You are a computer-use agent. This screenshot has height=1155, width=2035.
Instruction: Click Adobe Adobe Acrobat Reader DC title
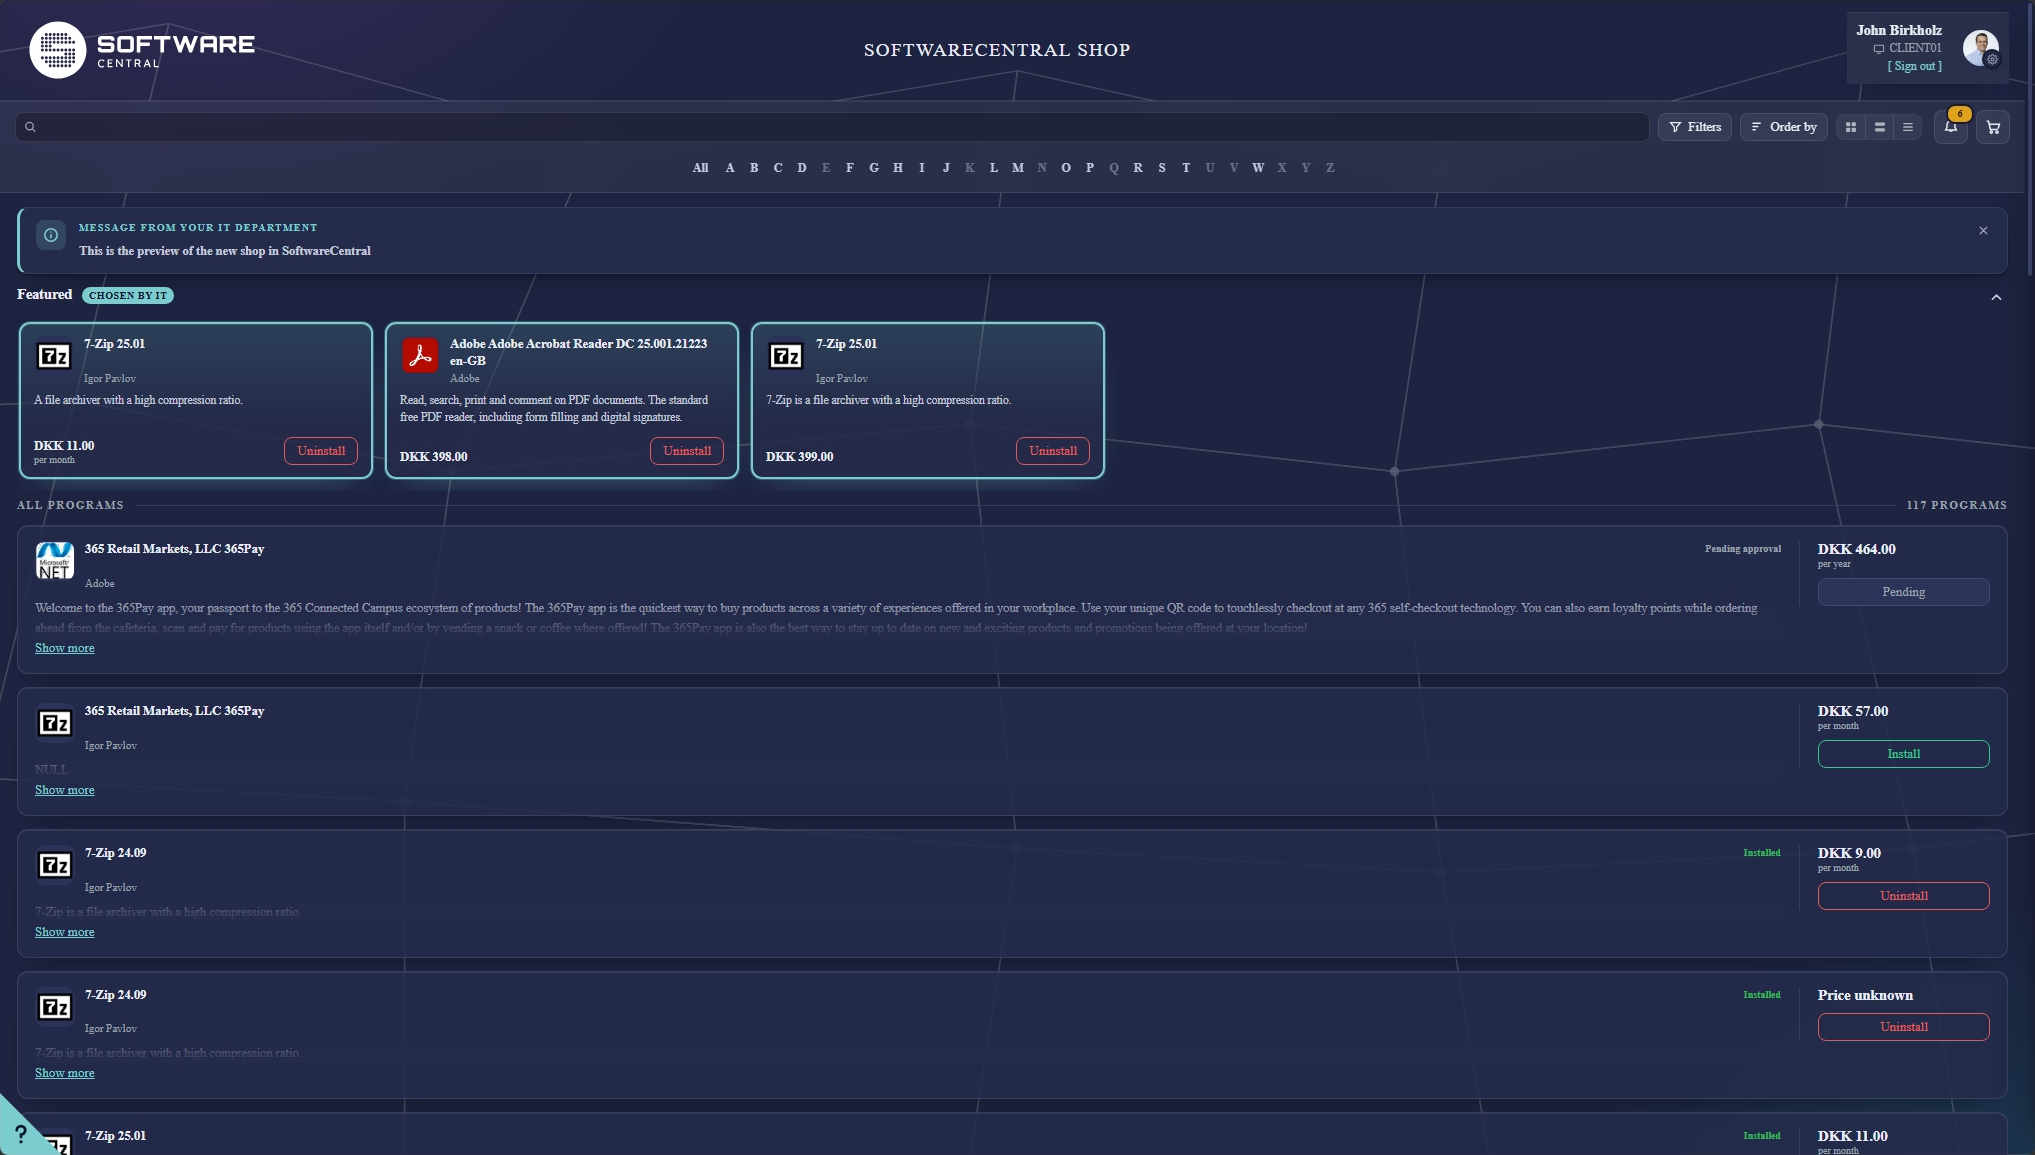coord(578,352)
